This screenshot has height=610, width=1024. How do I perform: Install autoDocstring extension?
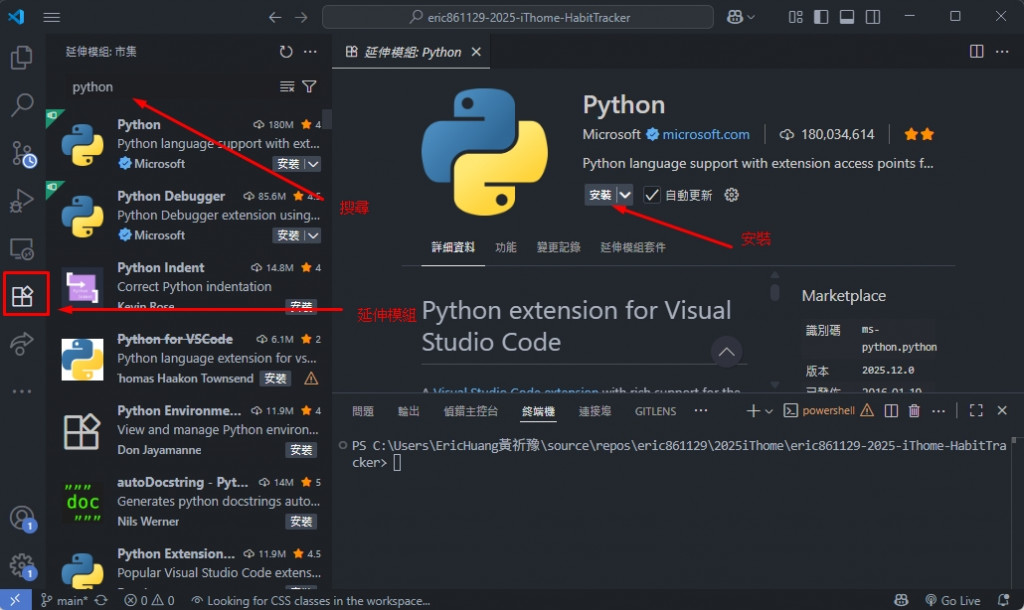(x=301, y=521)
